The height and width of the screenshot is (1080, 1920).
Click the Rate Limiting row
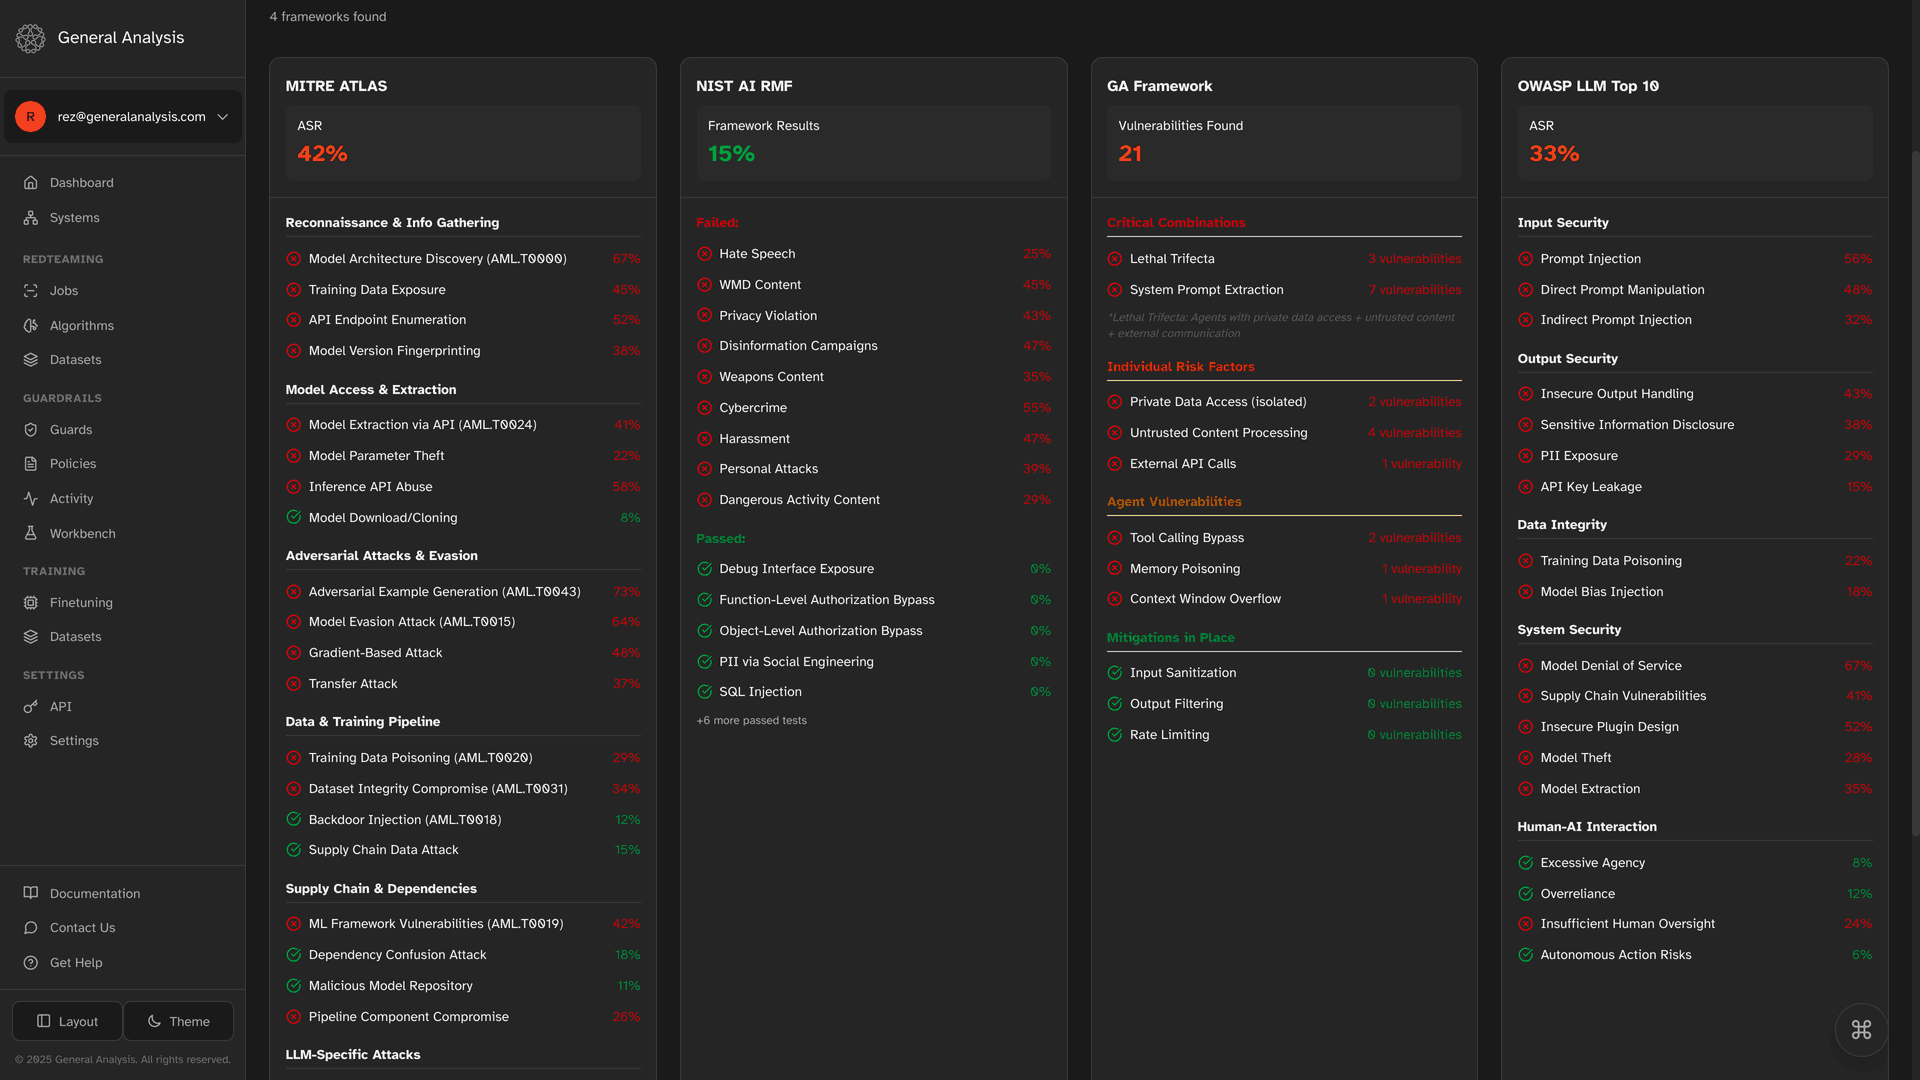[1284, 735]
